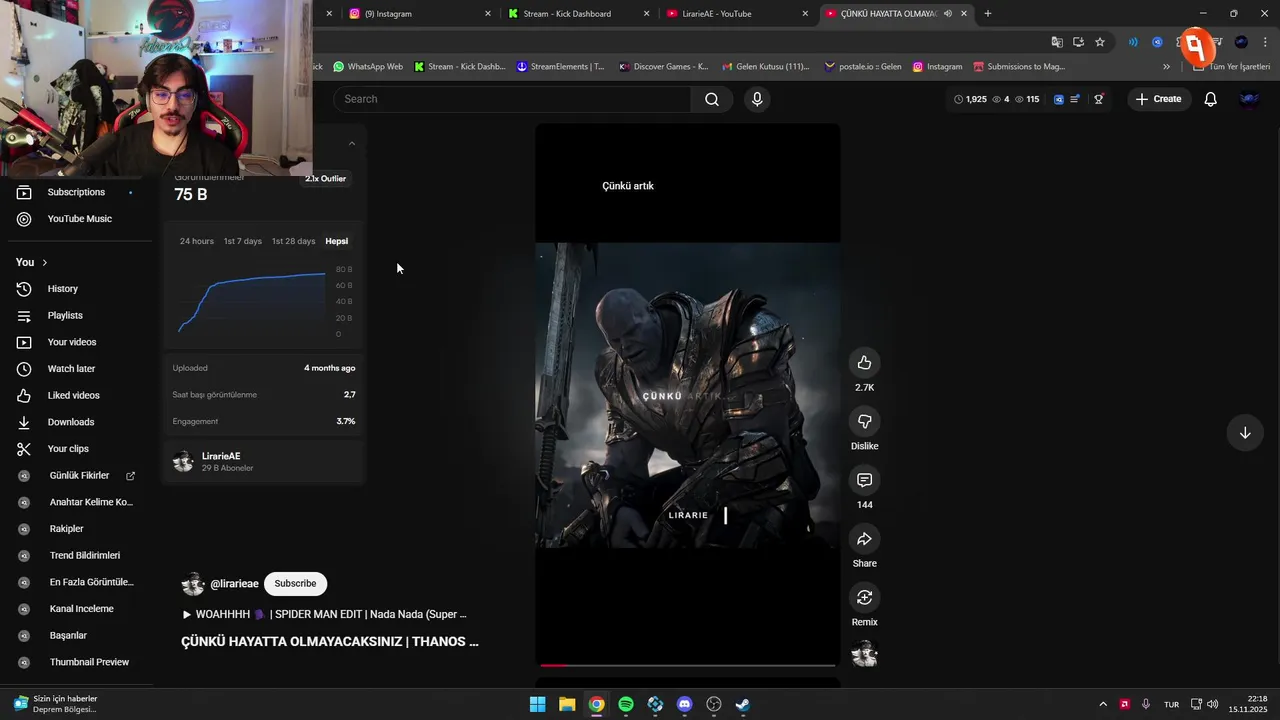Open the Chrome profile avatar
This screenshot has width=1280, height=720.
[x=1241, y=42]
